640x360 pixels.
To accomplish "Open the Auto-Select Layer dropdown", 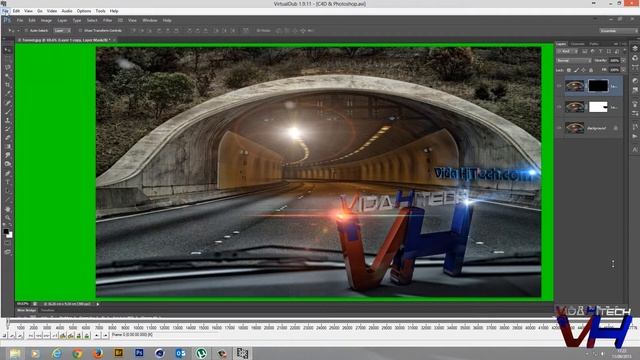I will click(x=62, y=31).
